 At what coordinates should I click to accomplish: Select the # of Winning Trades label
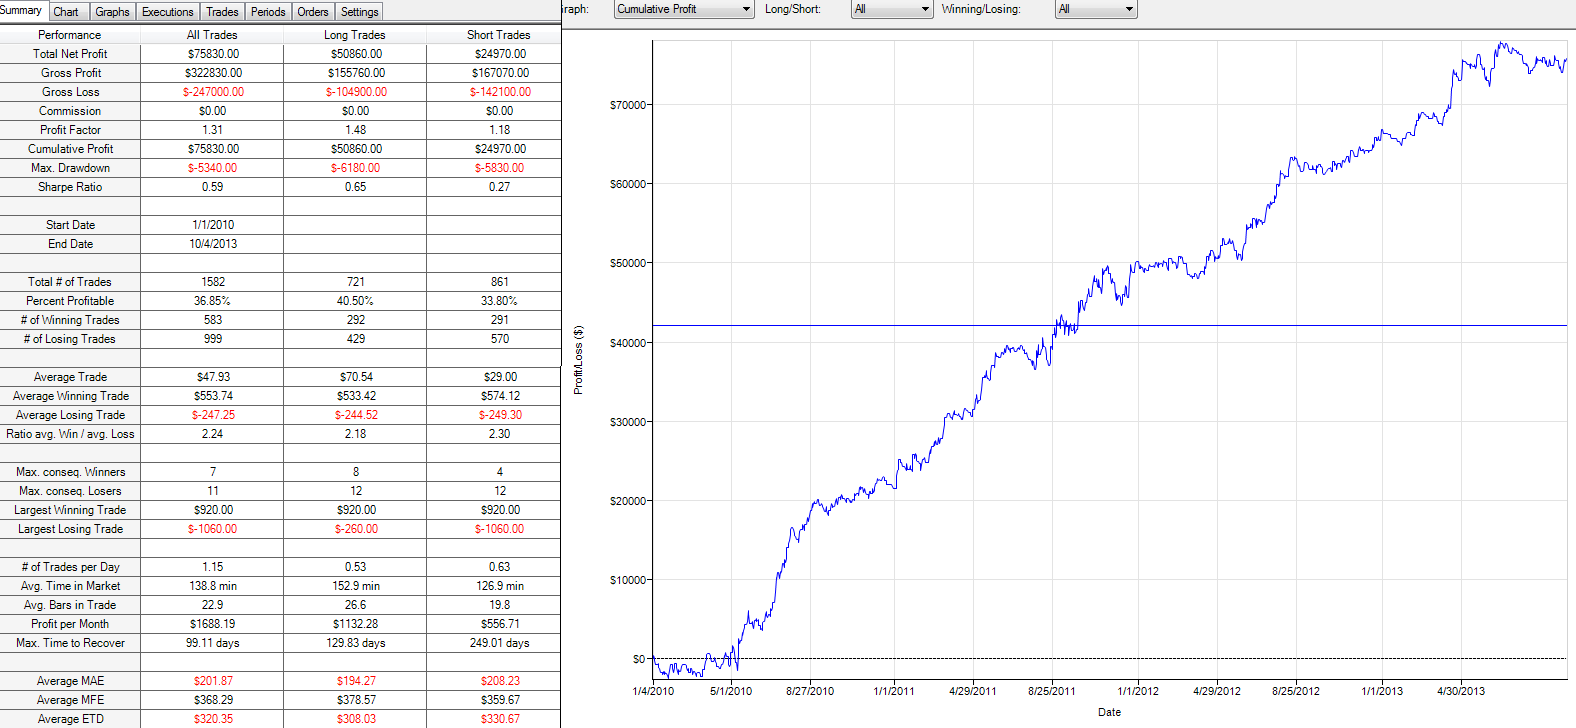tap(70, 320)
